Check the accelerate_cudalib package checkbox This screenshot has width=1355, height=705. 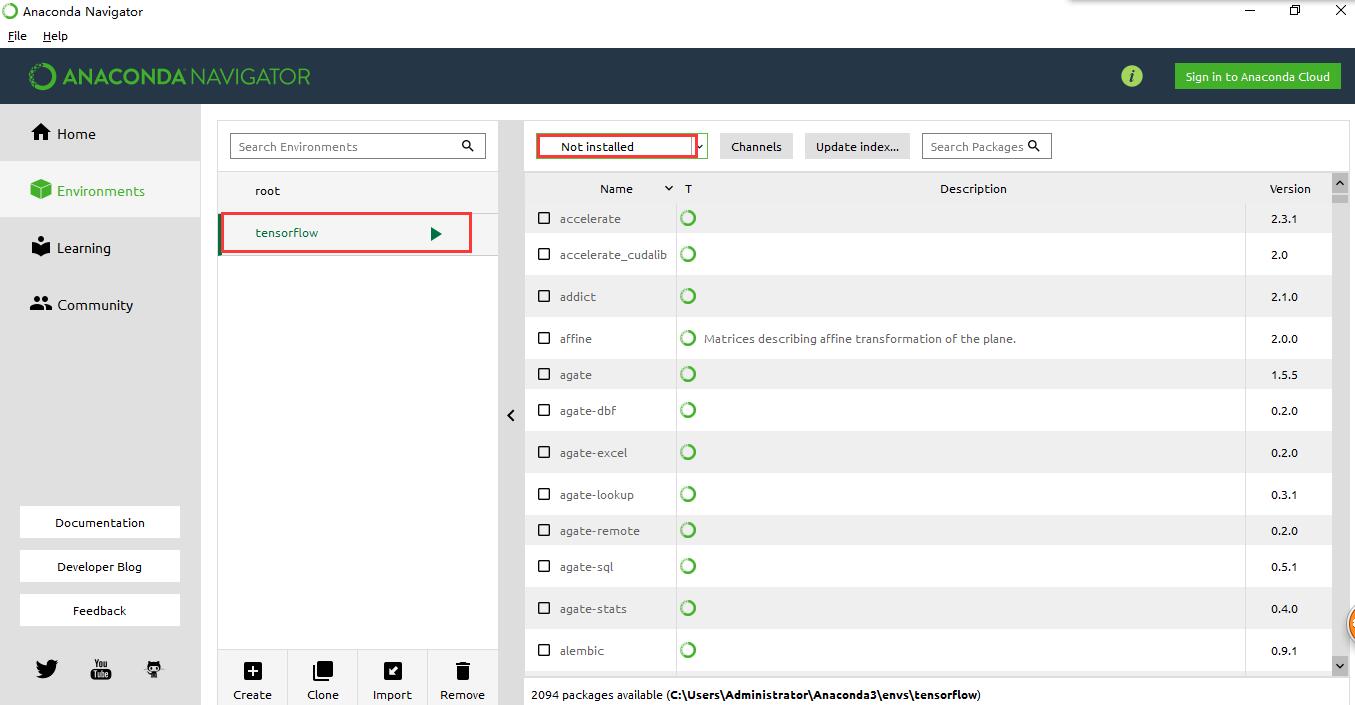click(544, 254)
